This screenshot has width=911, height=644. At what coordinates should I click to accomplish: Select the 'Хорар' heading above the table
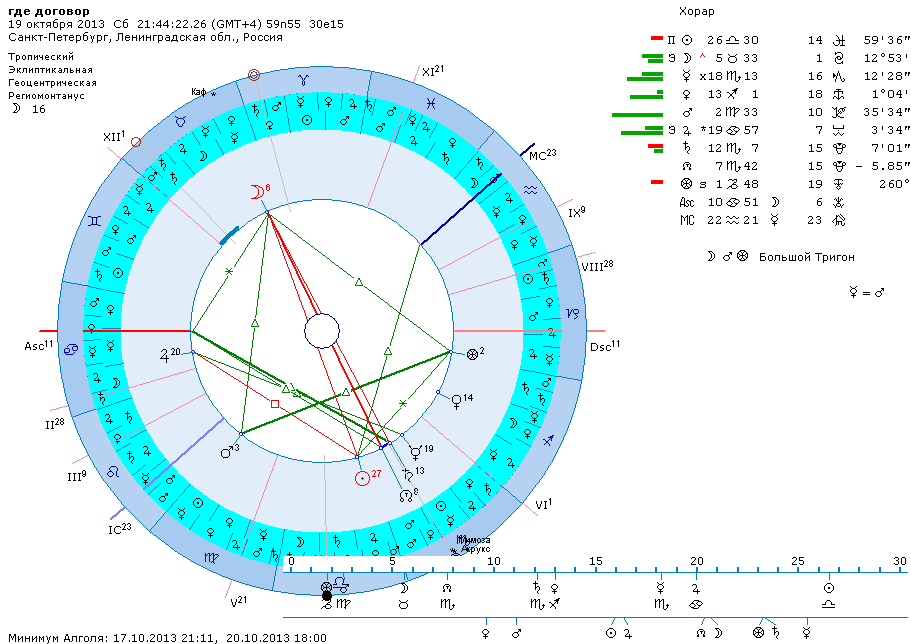696,11
